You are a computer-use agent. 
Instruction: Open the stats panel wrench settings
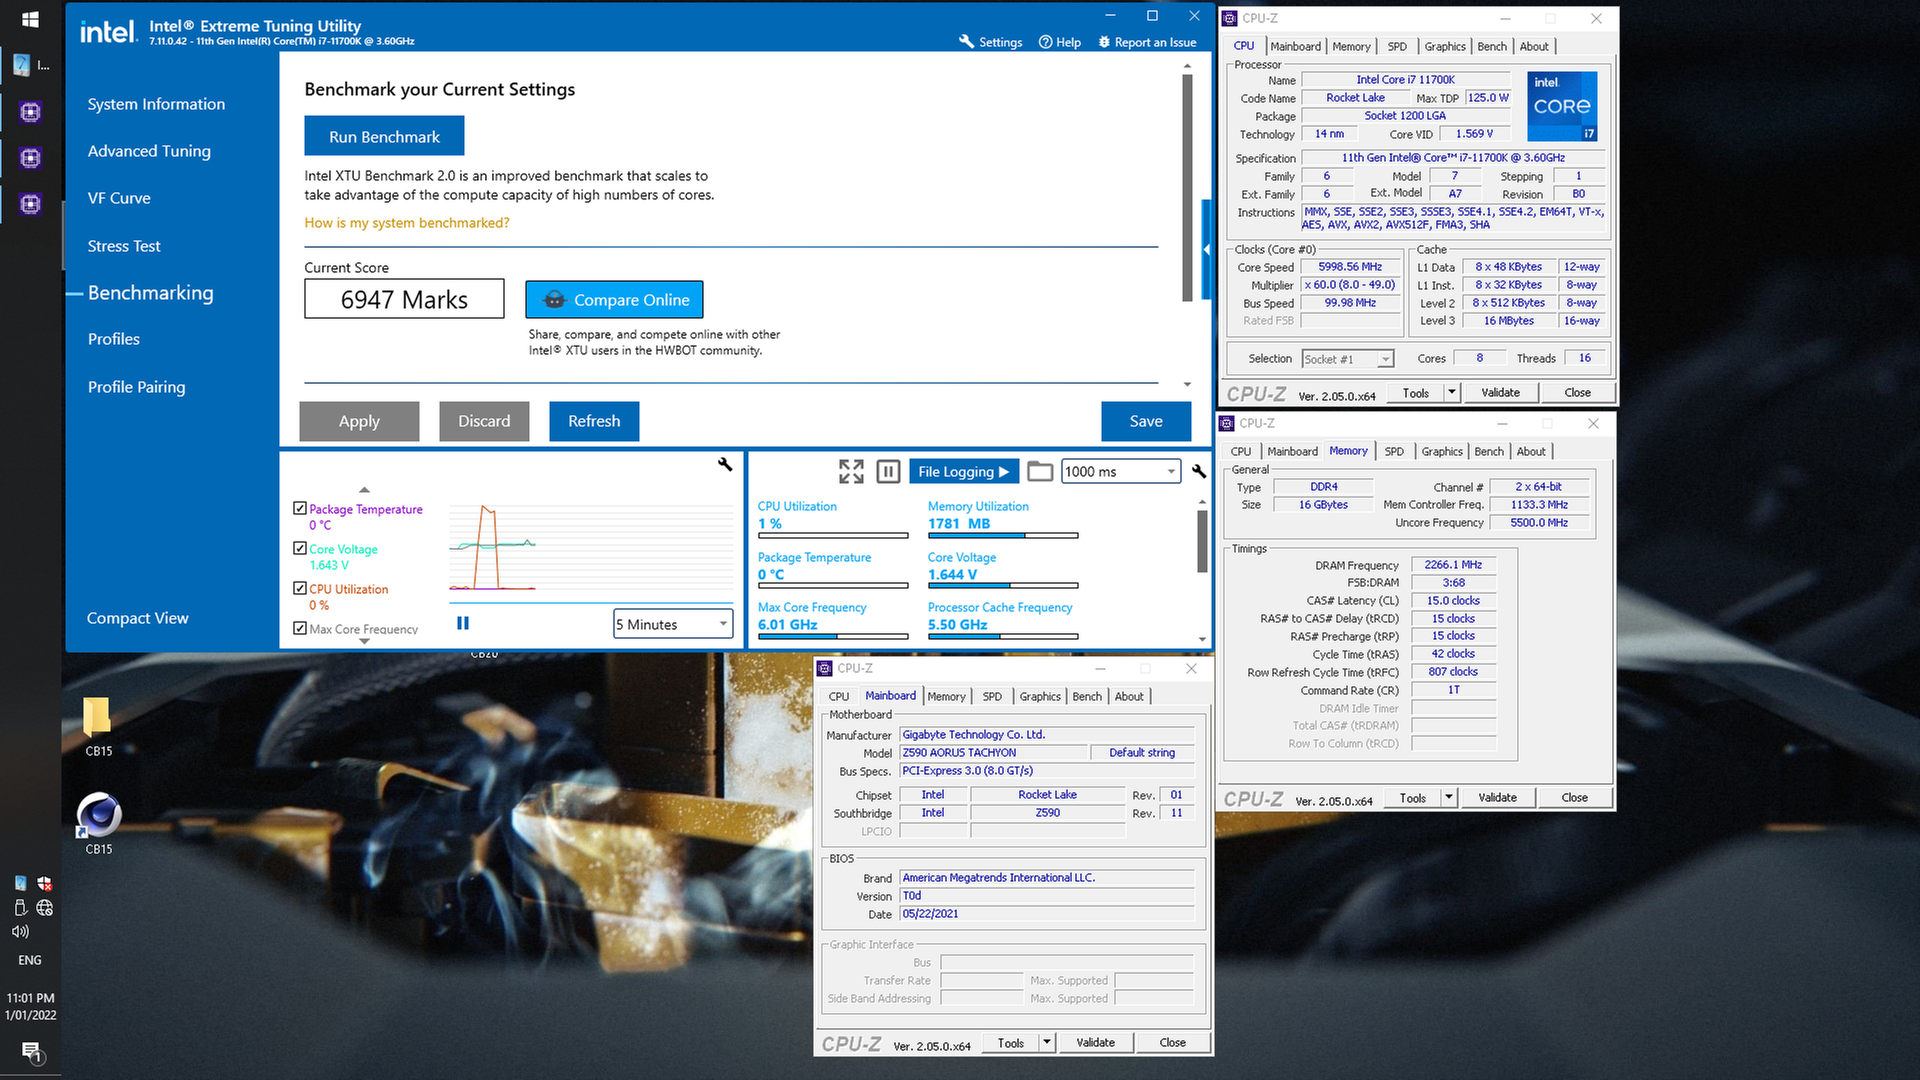click(1199, 471)
